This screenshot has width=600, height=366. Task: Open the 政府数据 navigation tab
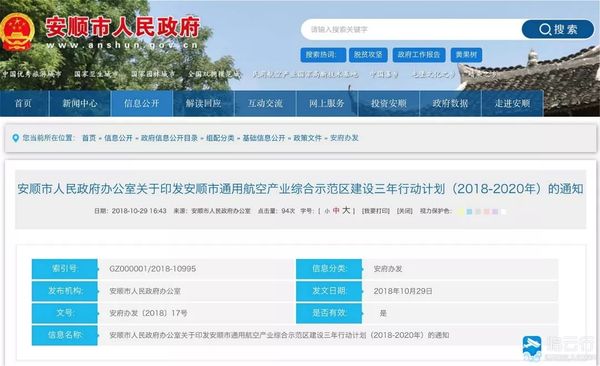point(450,103)
